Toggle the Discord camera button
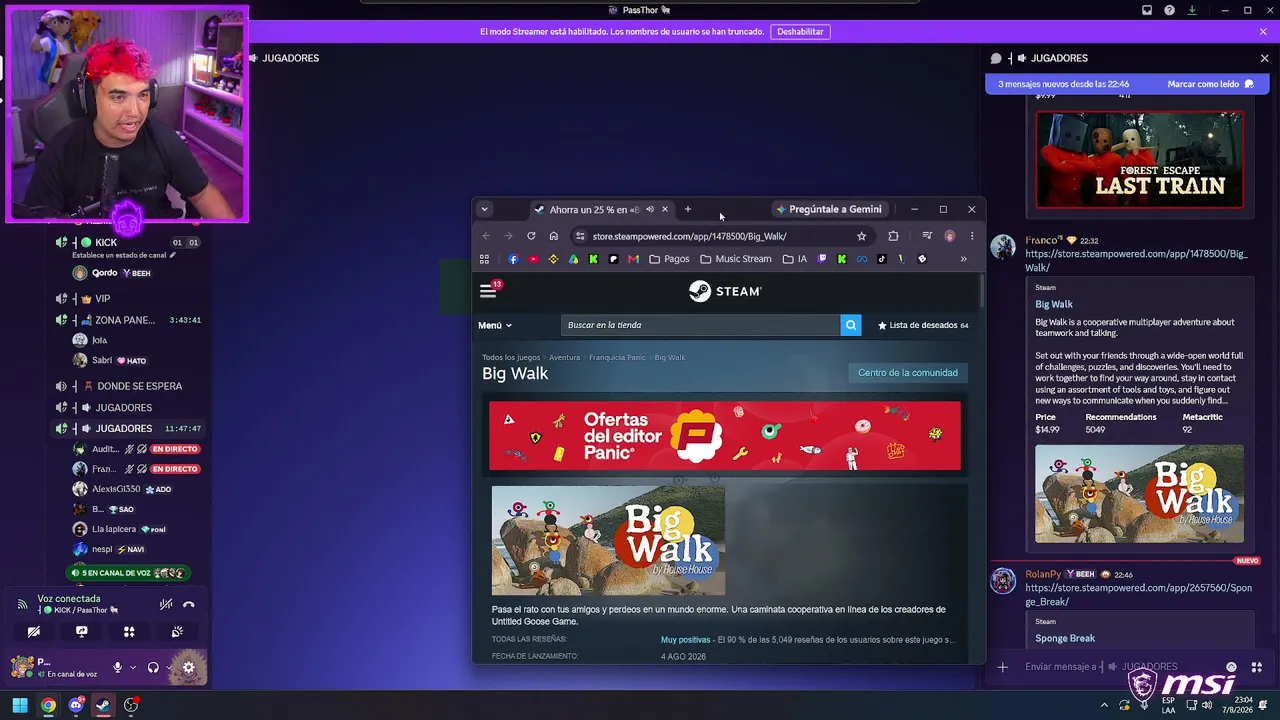This screenshot has height=720, width=1280. [x=33, y=632]
